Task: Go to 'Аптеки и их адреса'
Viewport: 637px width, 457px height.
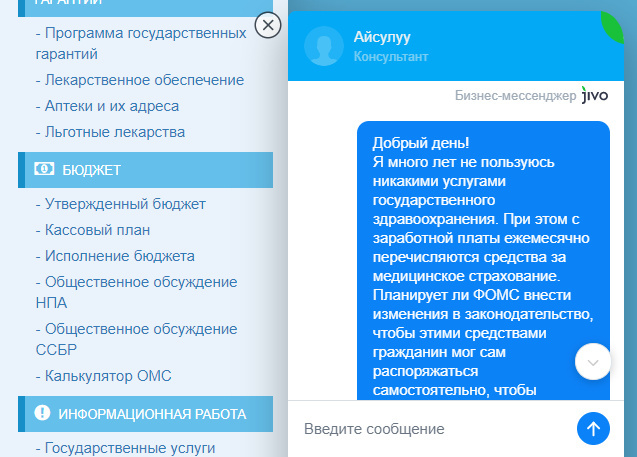Action: (x=112, y=106)
